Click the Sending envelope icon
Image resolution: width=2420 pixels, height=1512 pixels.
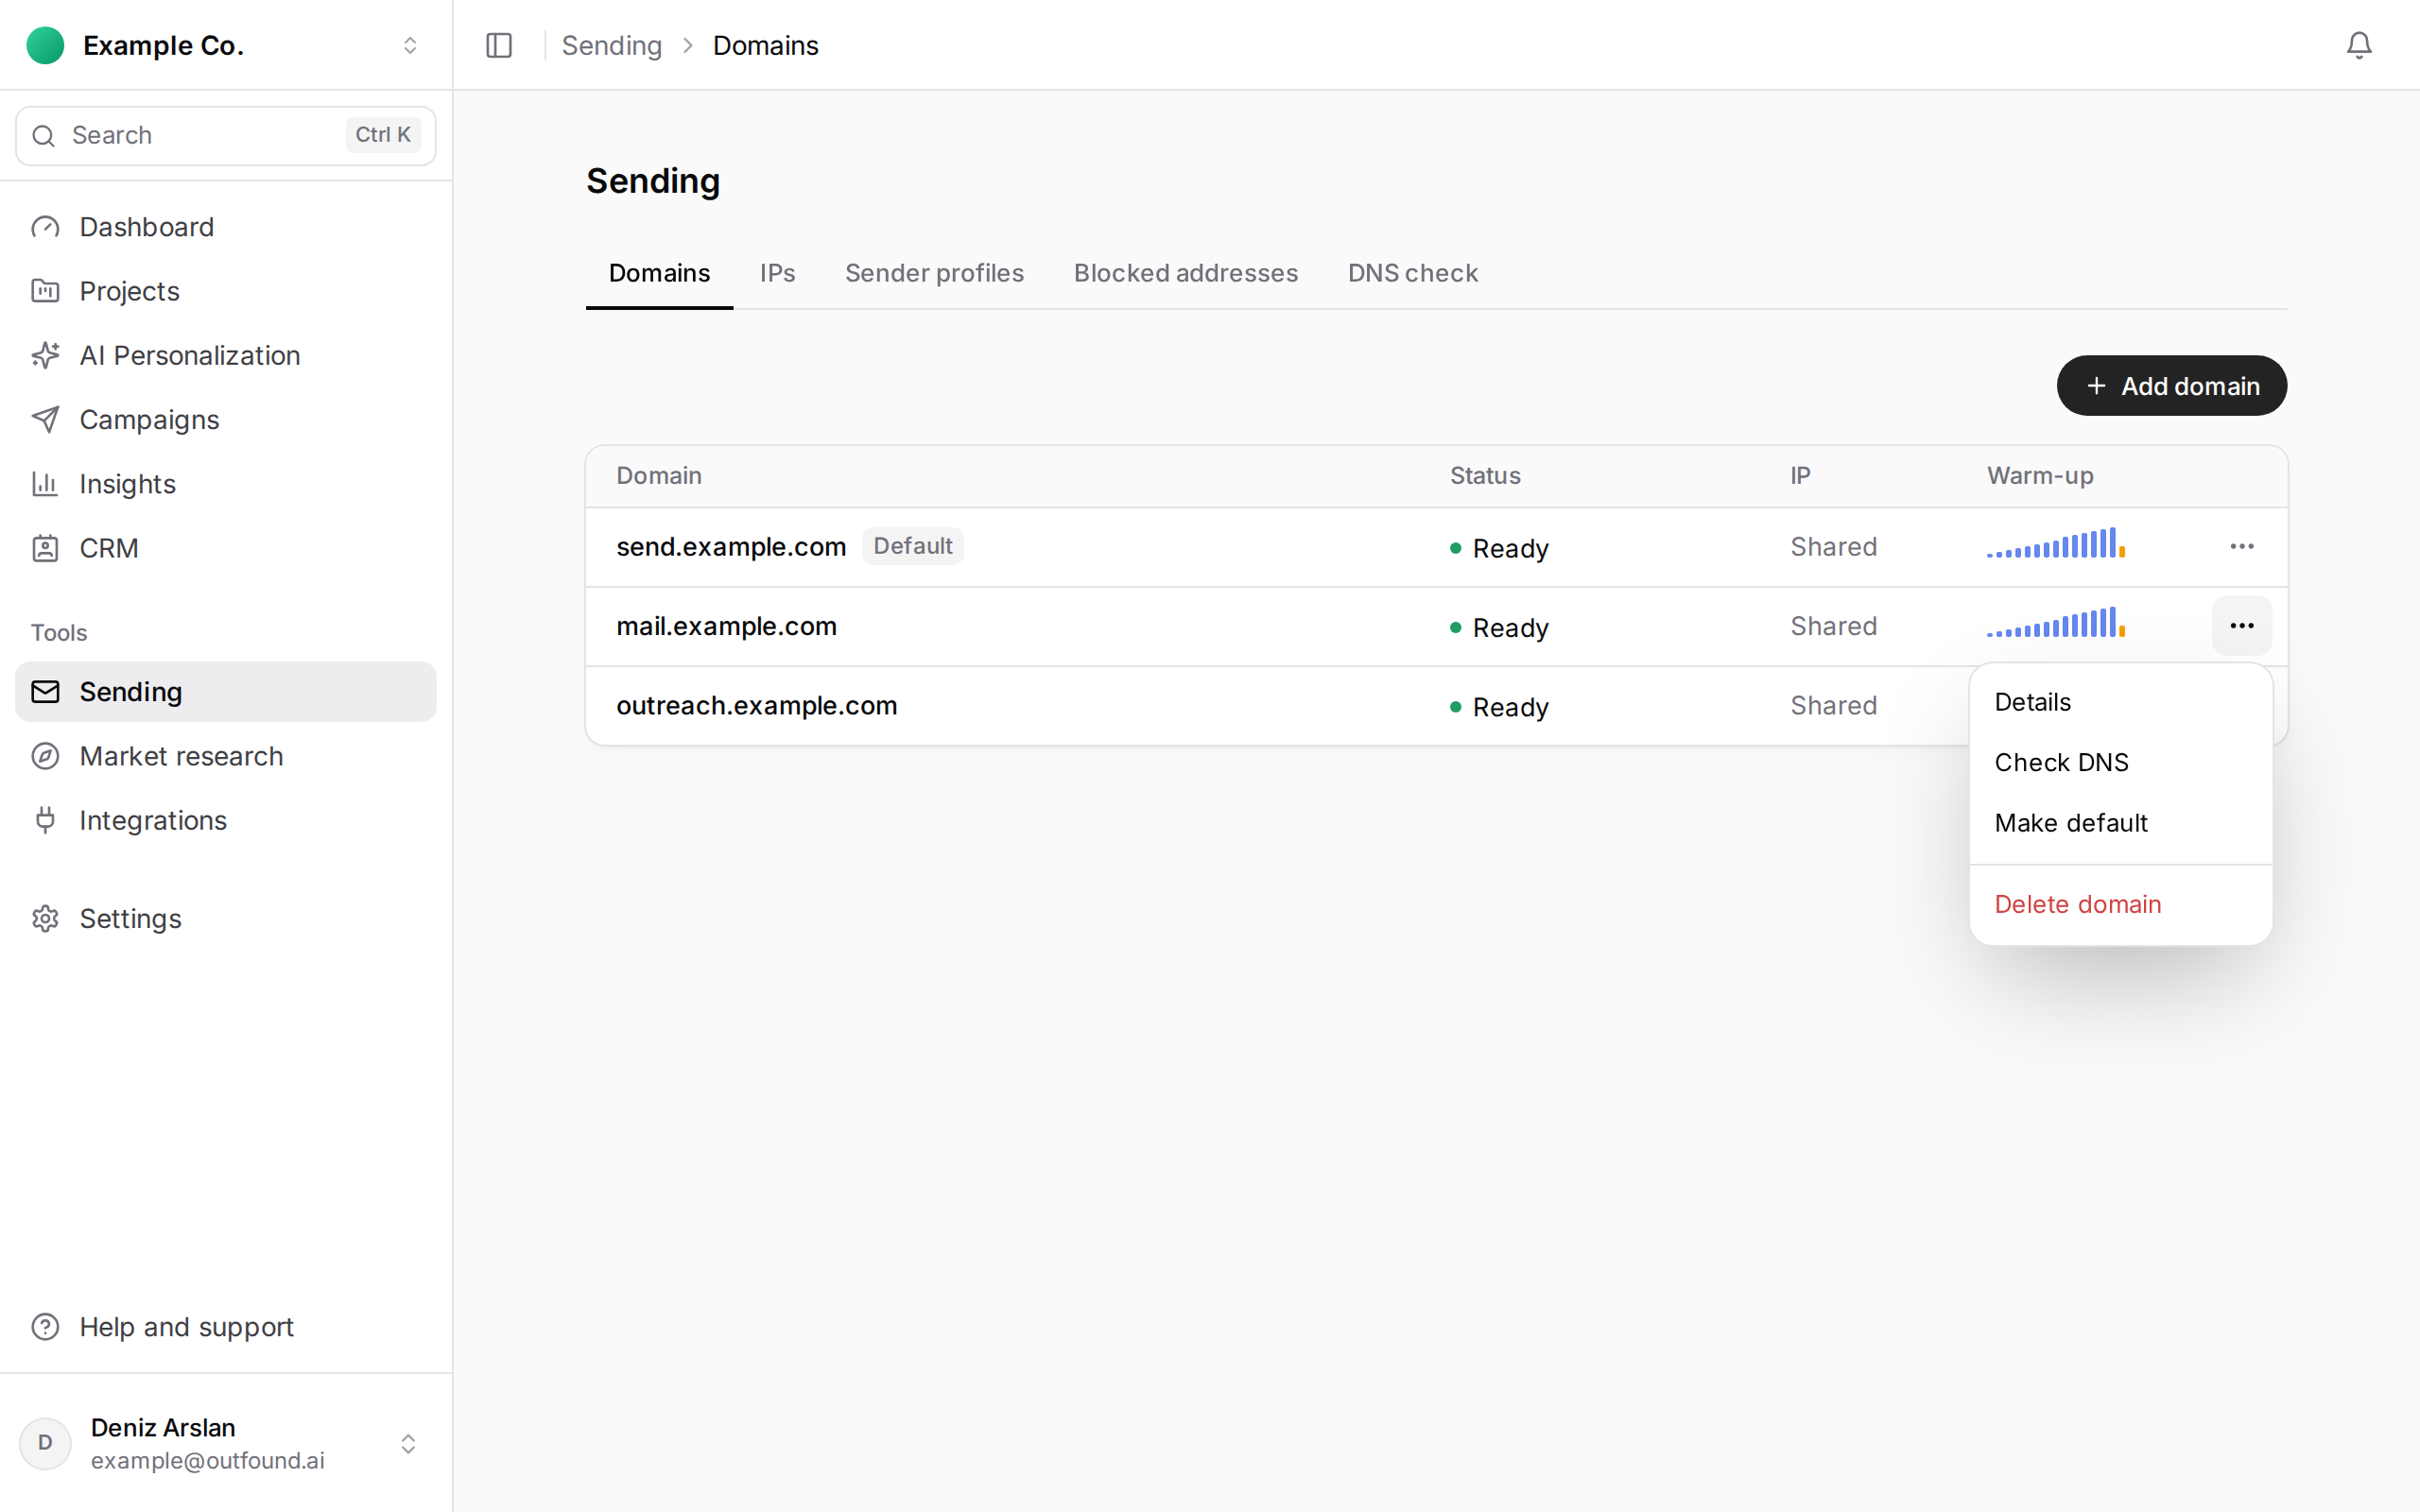(x=45, y=692)
